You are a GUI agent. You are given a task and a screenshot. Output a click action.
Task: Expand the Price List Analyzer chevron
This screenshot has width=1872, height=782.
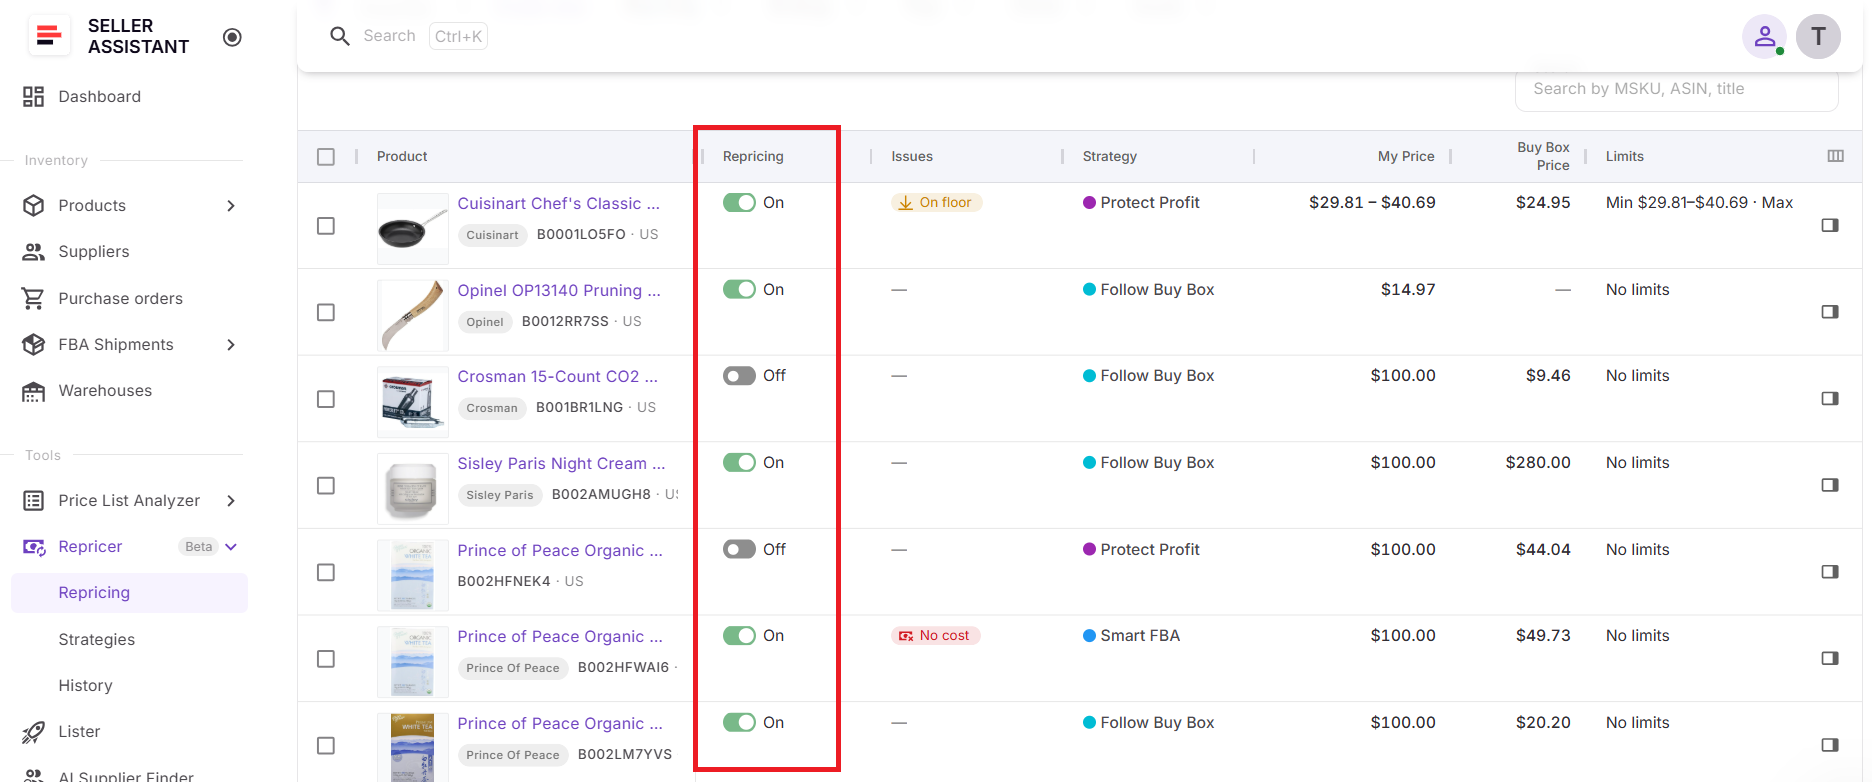point(231,501)
